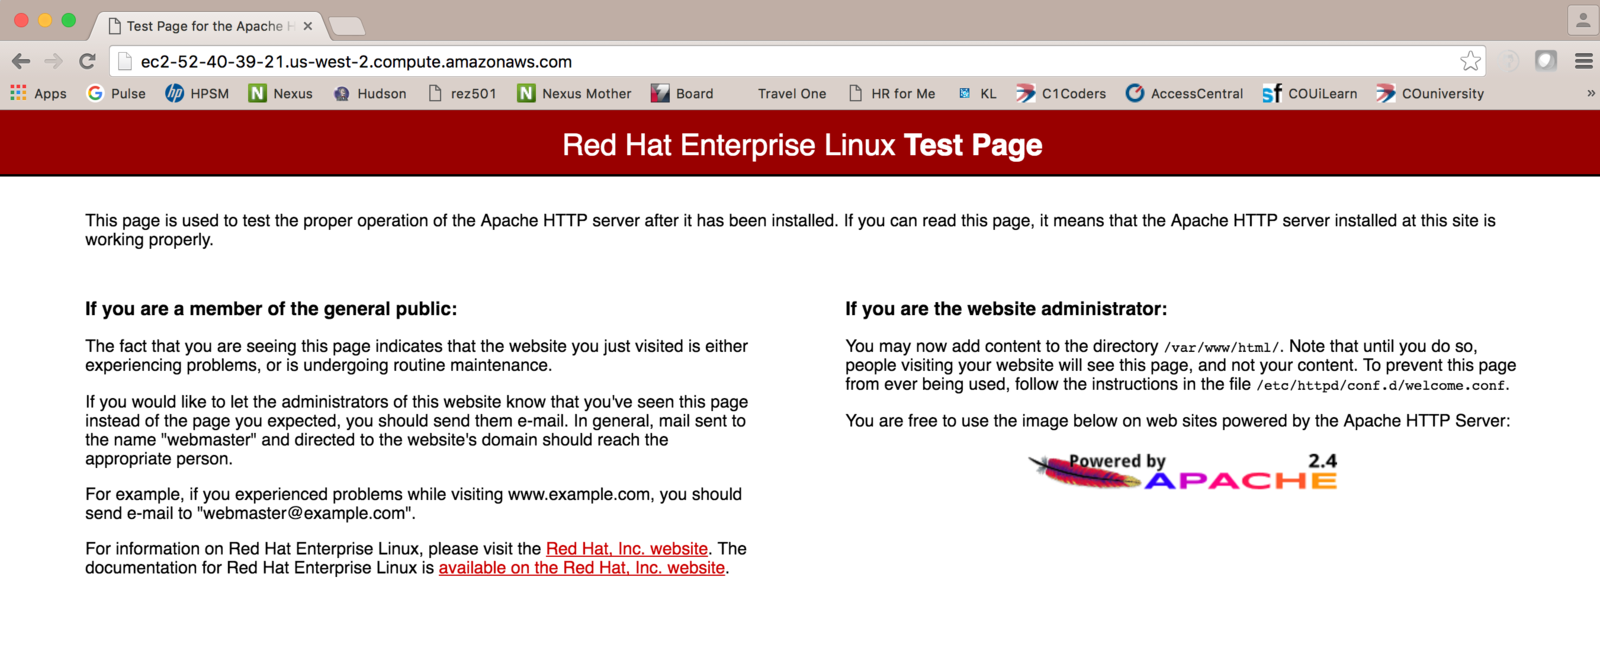Open the Chrome hamburger menu
This screenshot has width=1600, height=654.
1584,61
